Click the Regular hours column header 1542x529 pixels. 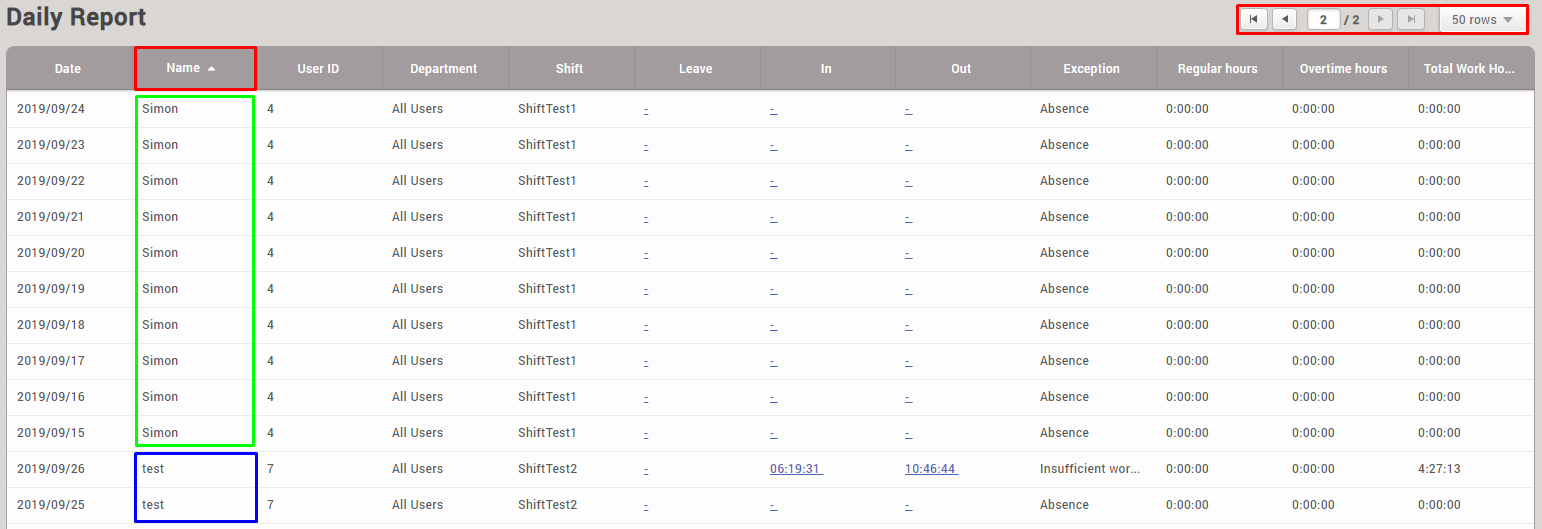[x=1217, y=69]
